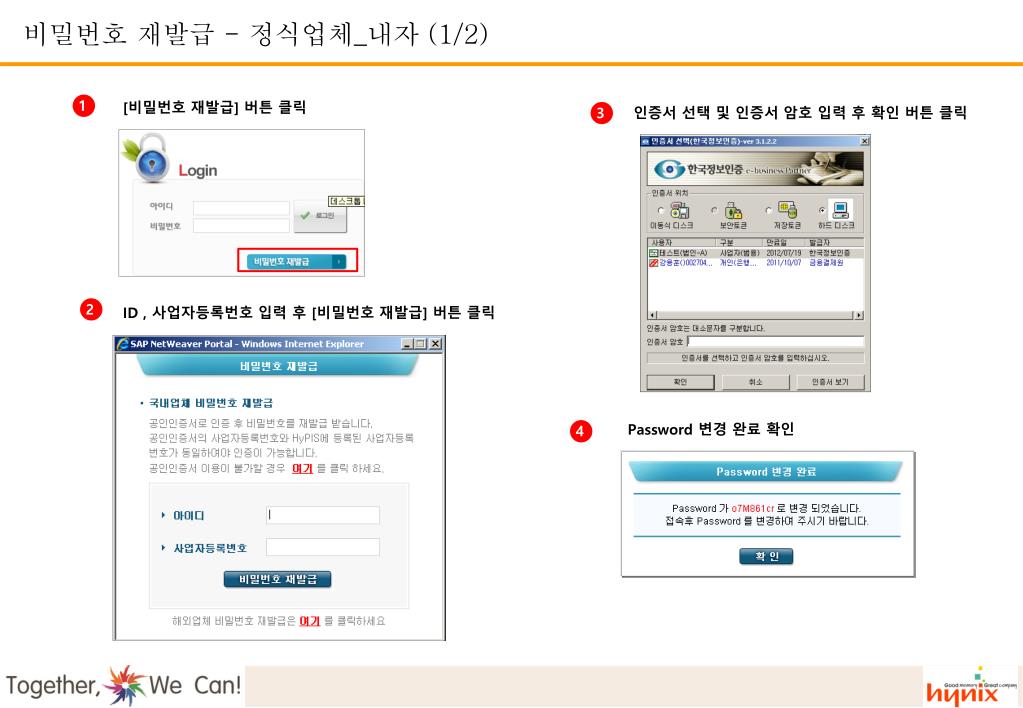Click the Internet Explorer icon in SAP window title
Screen dimensions: 1023x708
click(122, 344)
